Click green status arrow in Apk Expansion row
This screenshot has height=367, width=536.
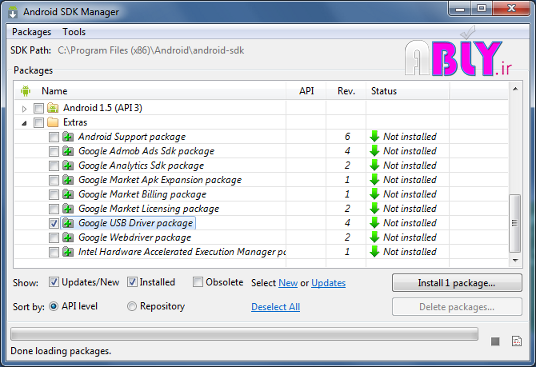tap(375, 179)
